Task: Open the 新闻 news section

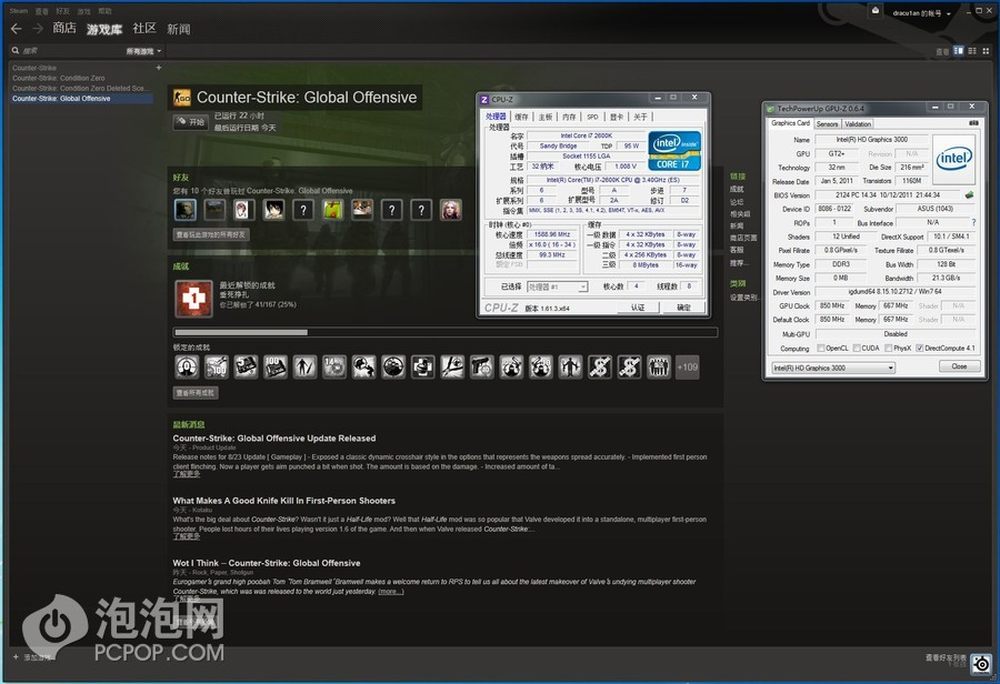Action: tap(179, 29)
